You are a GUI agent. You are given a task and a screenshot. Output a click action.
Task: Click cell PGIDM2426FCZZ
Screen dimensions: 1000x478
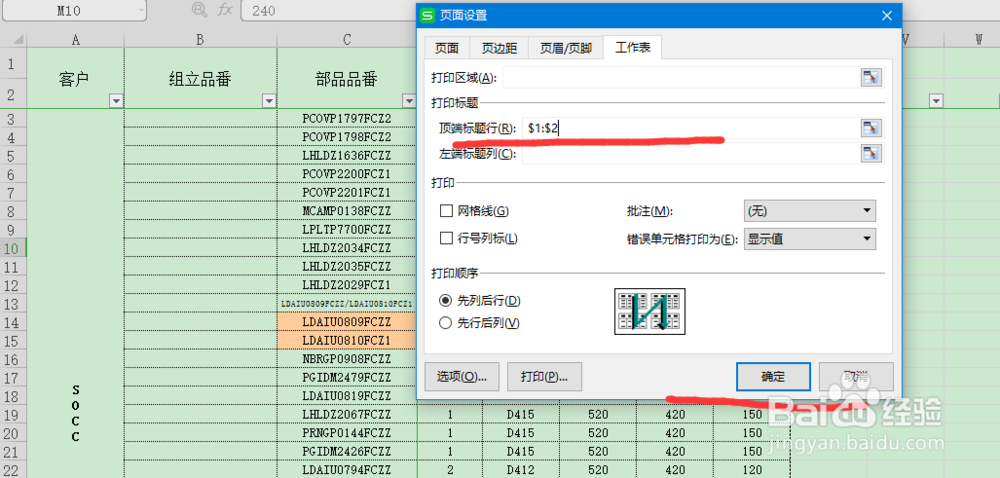point(347,451)
